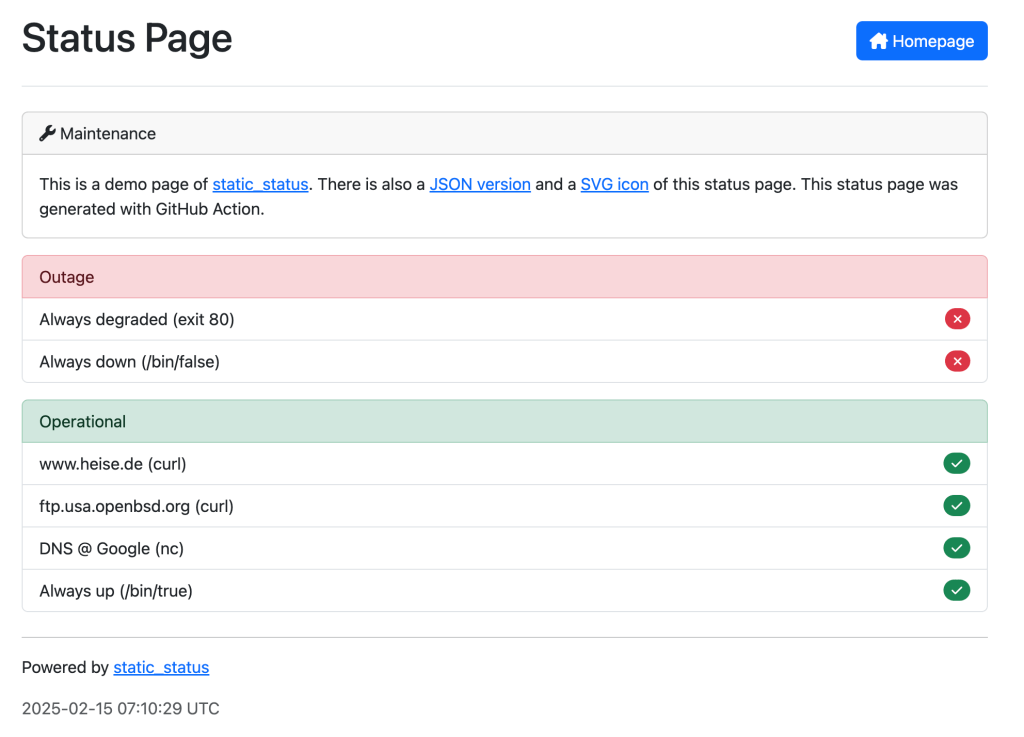Click the UTC timestamp at page bottom
The image size is (1024, 737).
click(120, 708)
